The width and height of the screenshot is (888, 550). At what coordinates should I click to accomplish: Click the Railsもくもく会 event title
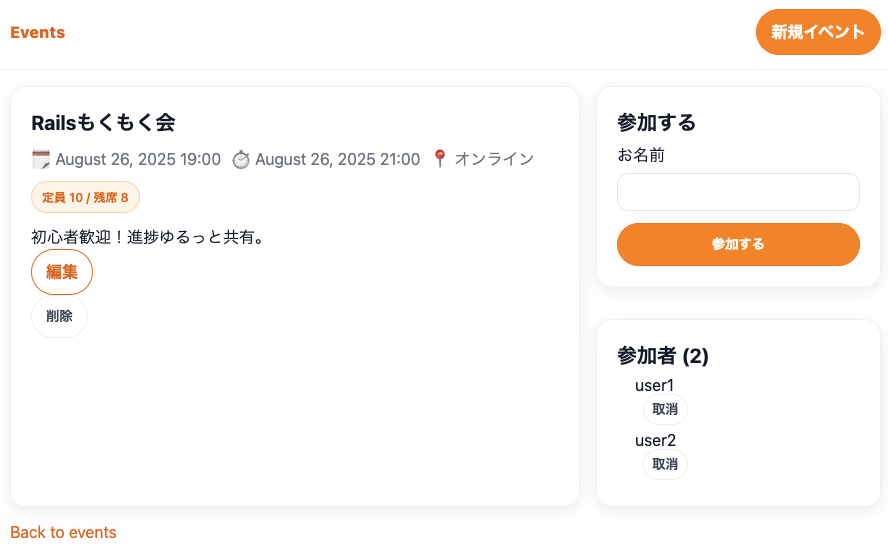[103, 122]
